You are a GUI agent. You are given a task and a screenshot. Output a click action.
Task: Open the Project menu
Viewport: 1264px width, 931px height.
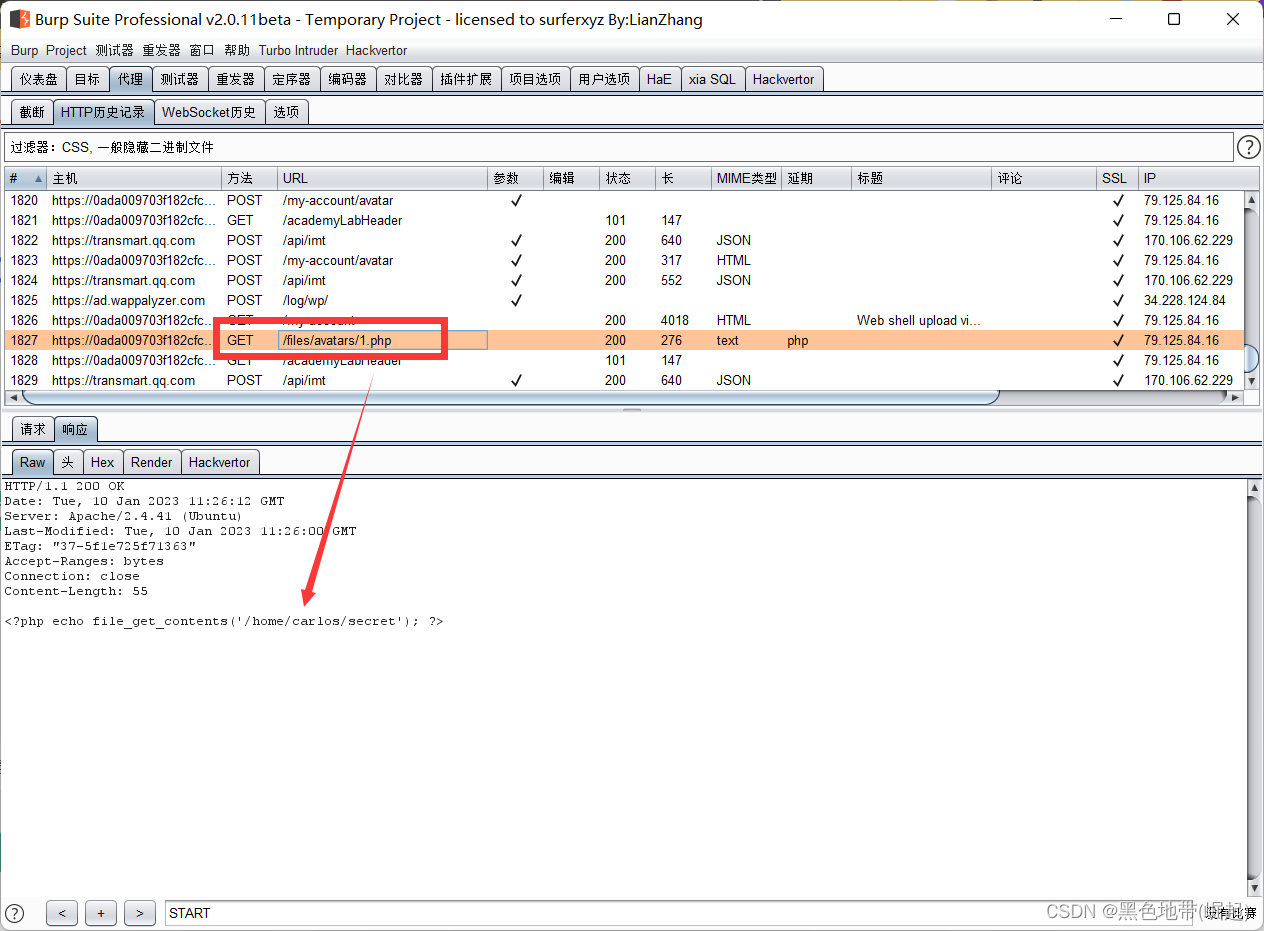(x=66, y=50)
